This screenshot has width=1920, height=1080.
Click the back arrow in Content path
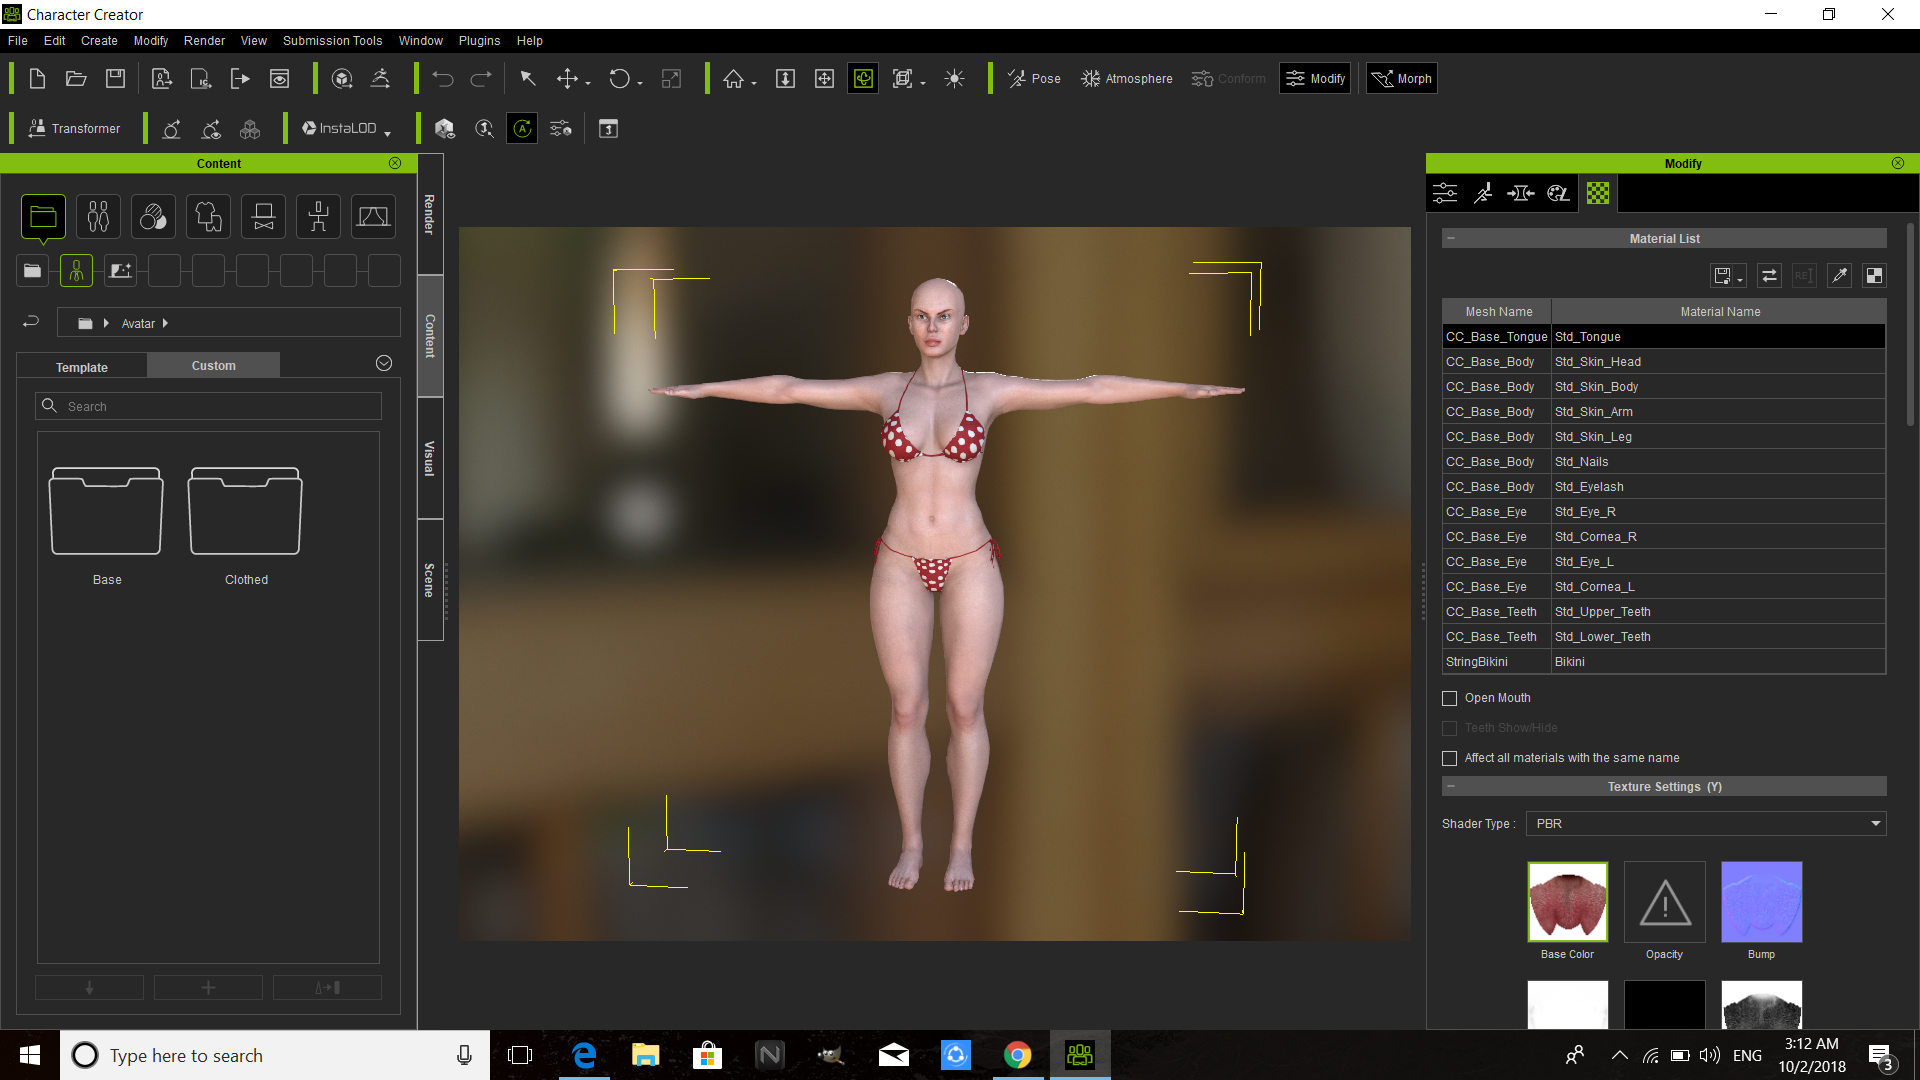point(31,322)
